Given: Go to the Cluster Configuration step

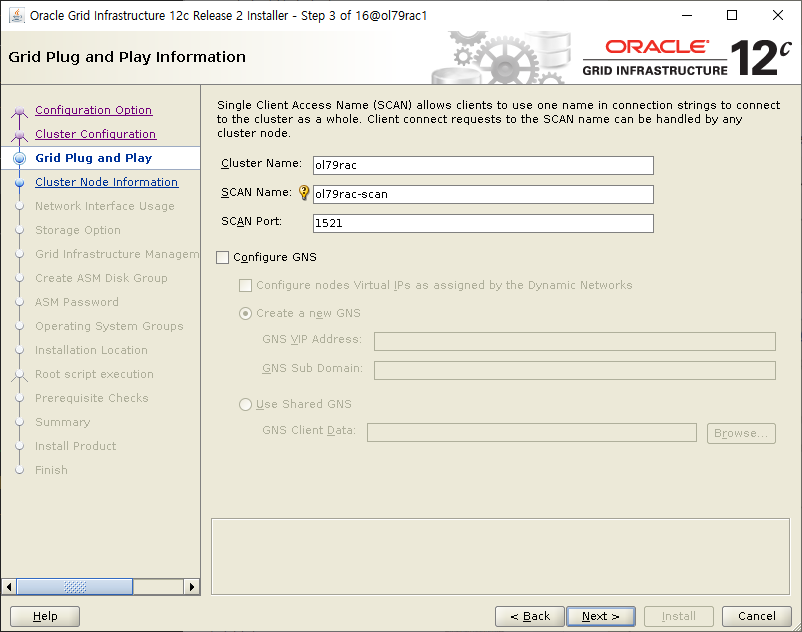Looking at the screenshot, I should coord(96,134).
